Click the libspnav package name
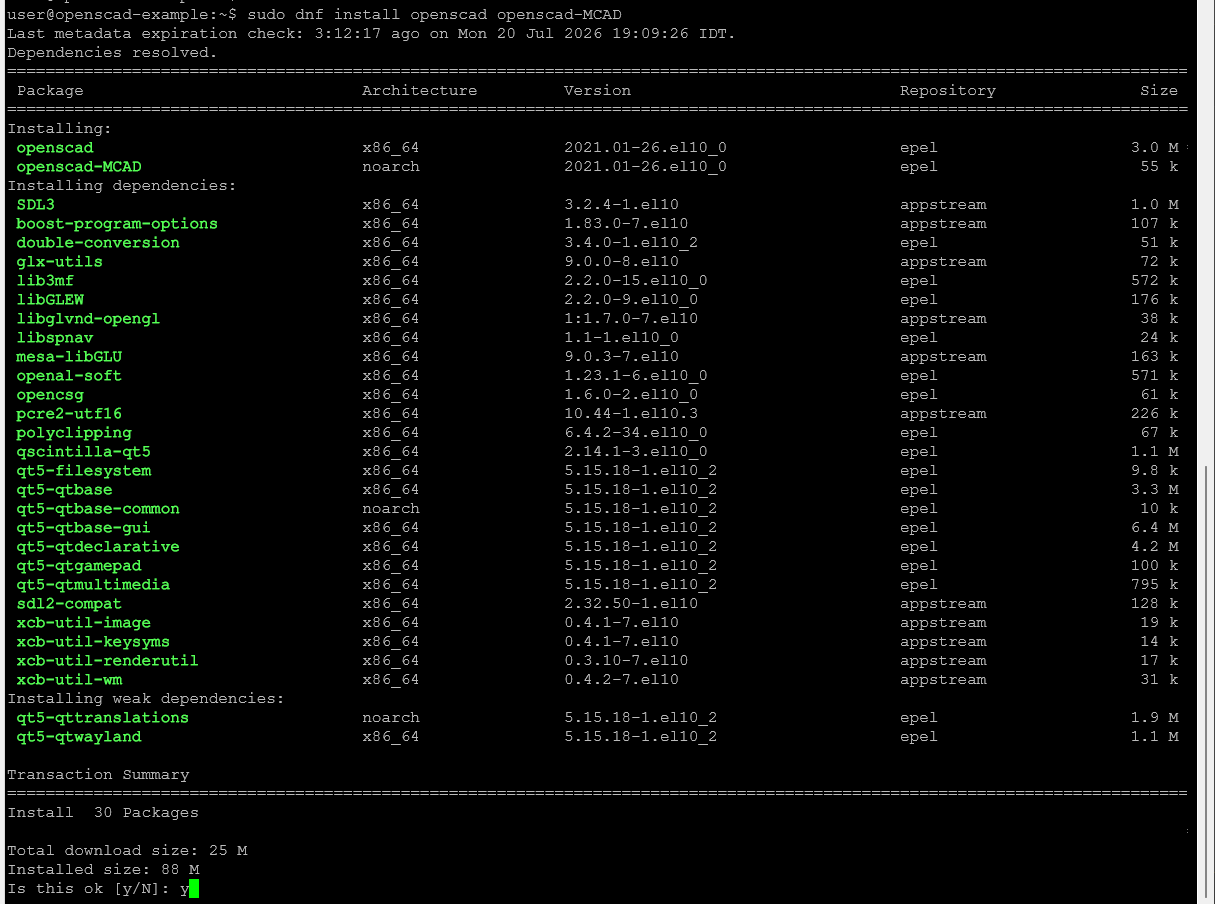The width and height of the screenshot is (1215, 904). click(55, 338)
